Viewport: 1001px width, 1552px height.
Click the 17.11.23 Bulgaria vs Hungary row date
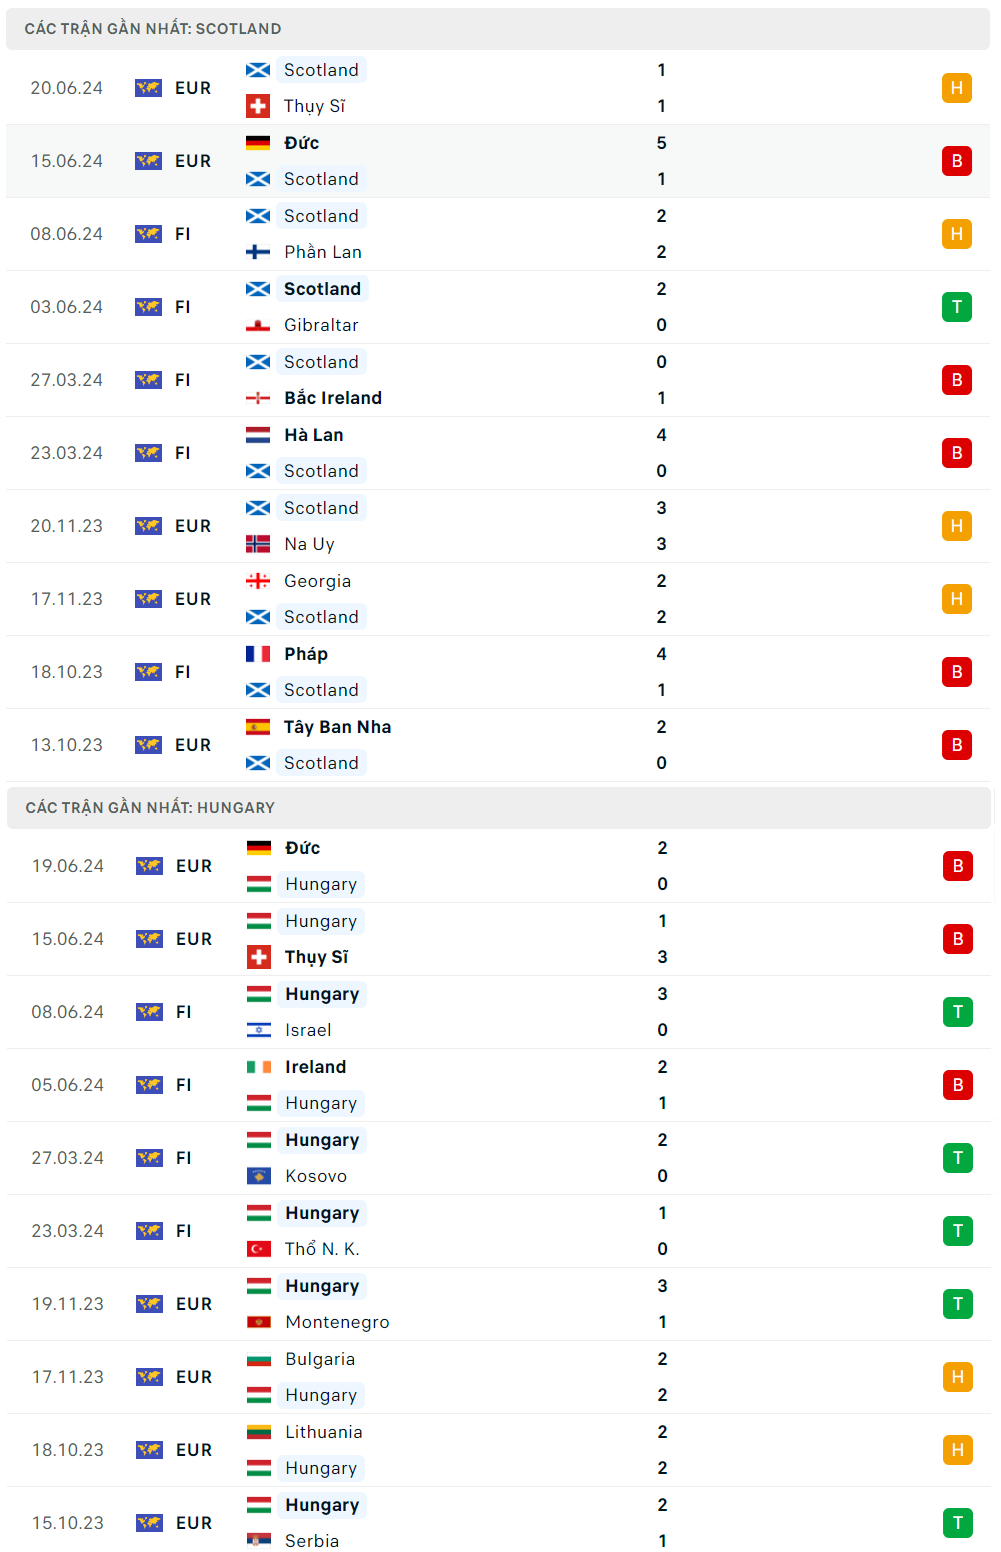tap(68, 1377)
